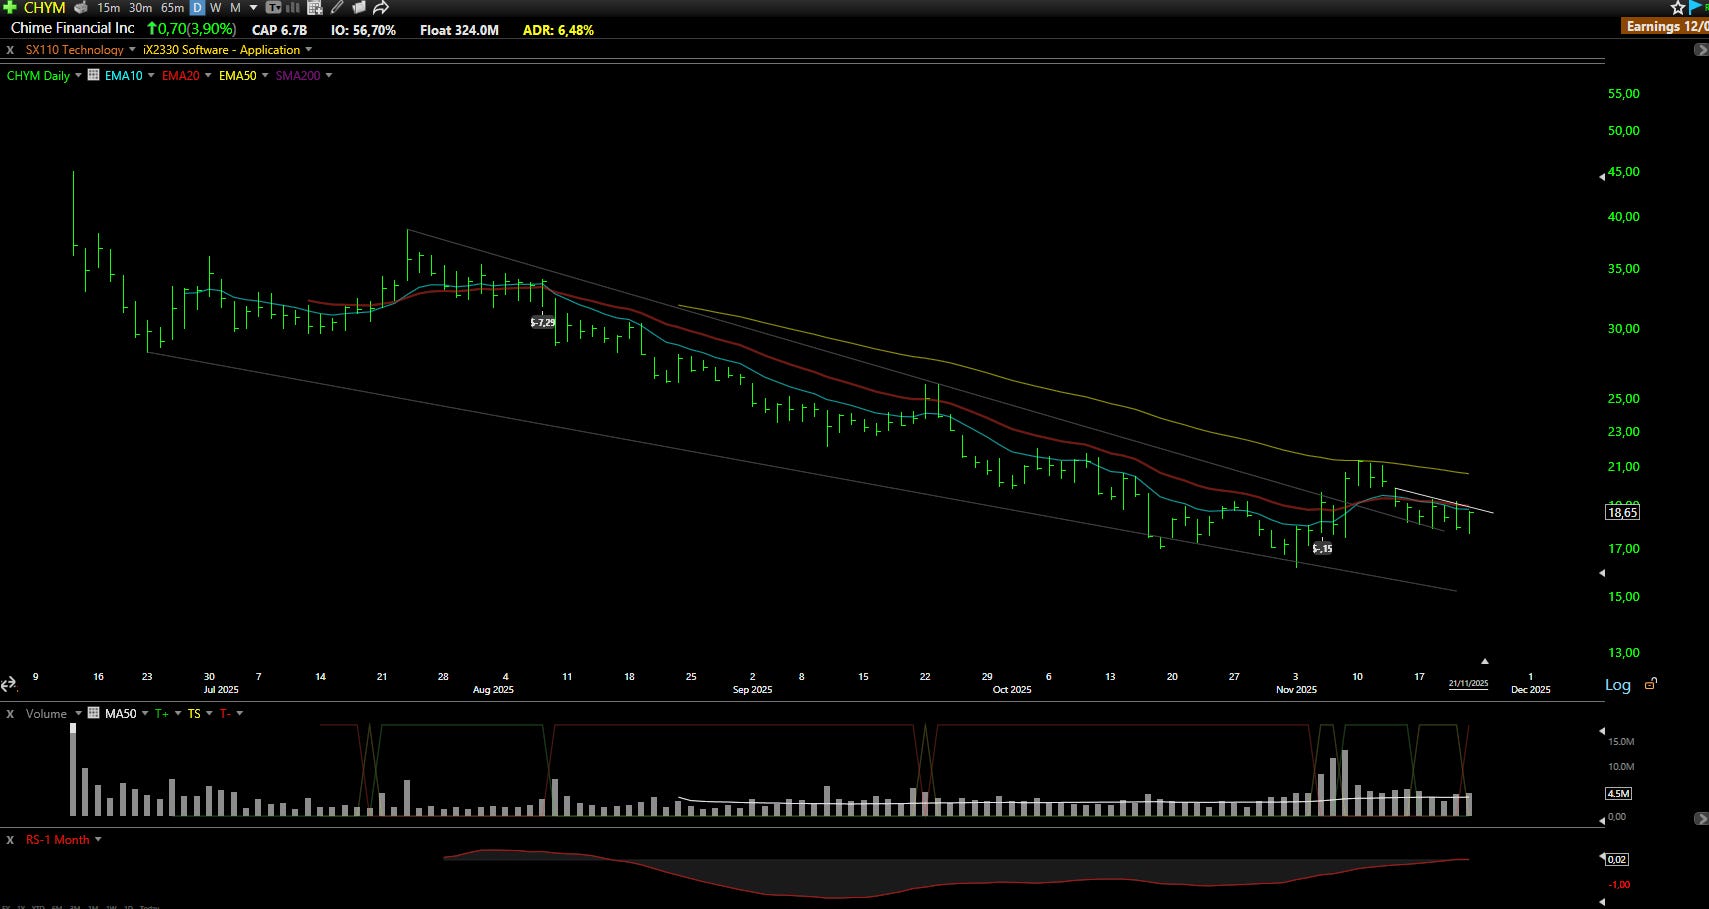Screen dimensions: 1709x909
Task: Click the 4.5M volume value label
Action: click(x=1618, y=793)
